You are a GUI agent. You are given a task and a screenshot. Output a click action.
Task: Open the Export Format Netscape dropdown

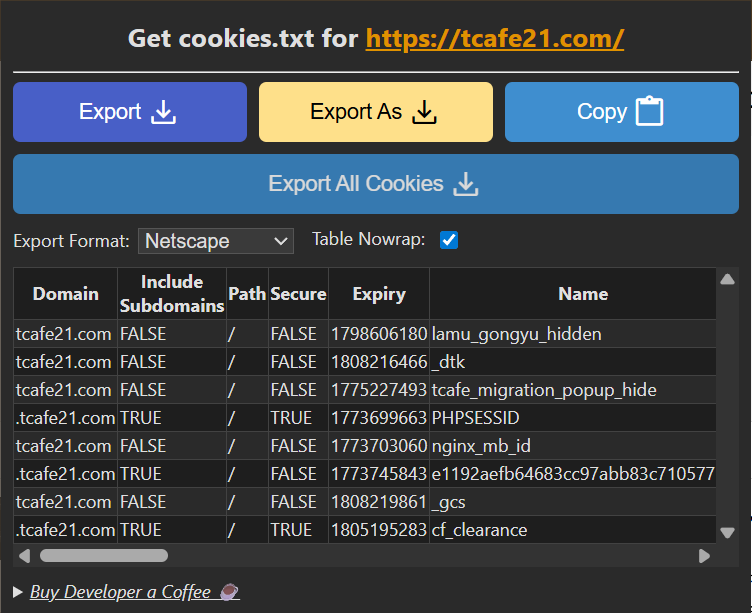(216, 241)
